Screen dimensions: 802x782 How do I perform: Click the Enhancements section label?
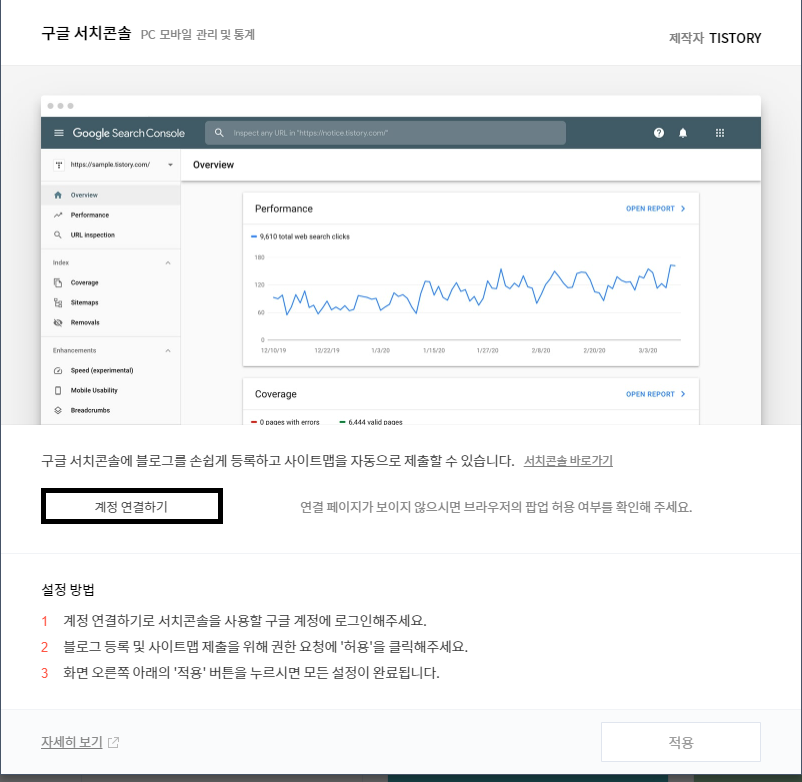[74, 350]
